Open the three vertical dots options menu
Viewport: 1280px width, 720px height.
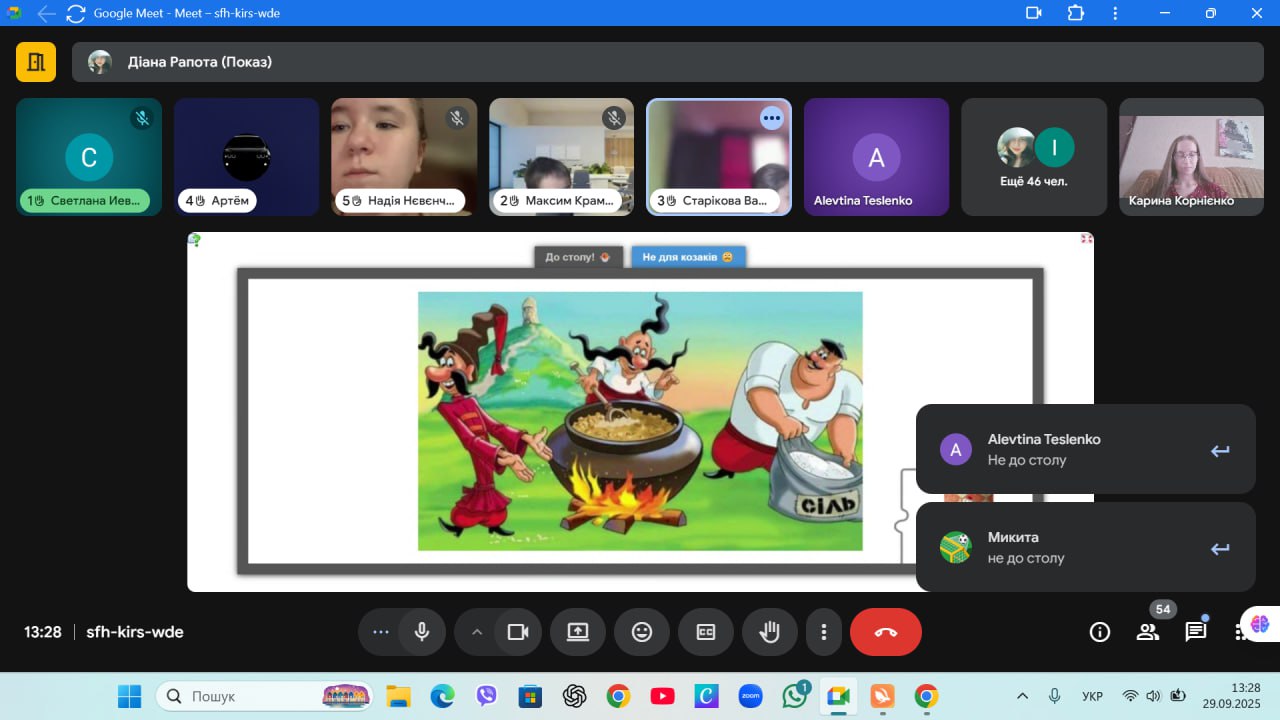point(824,632)
